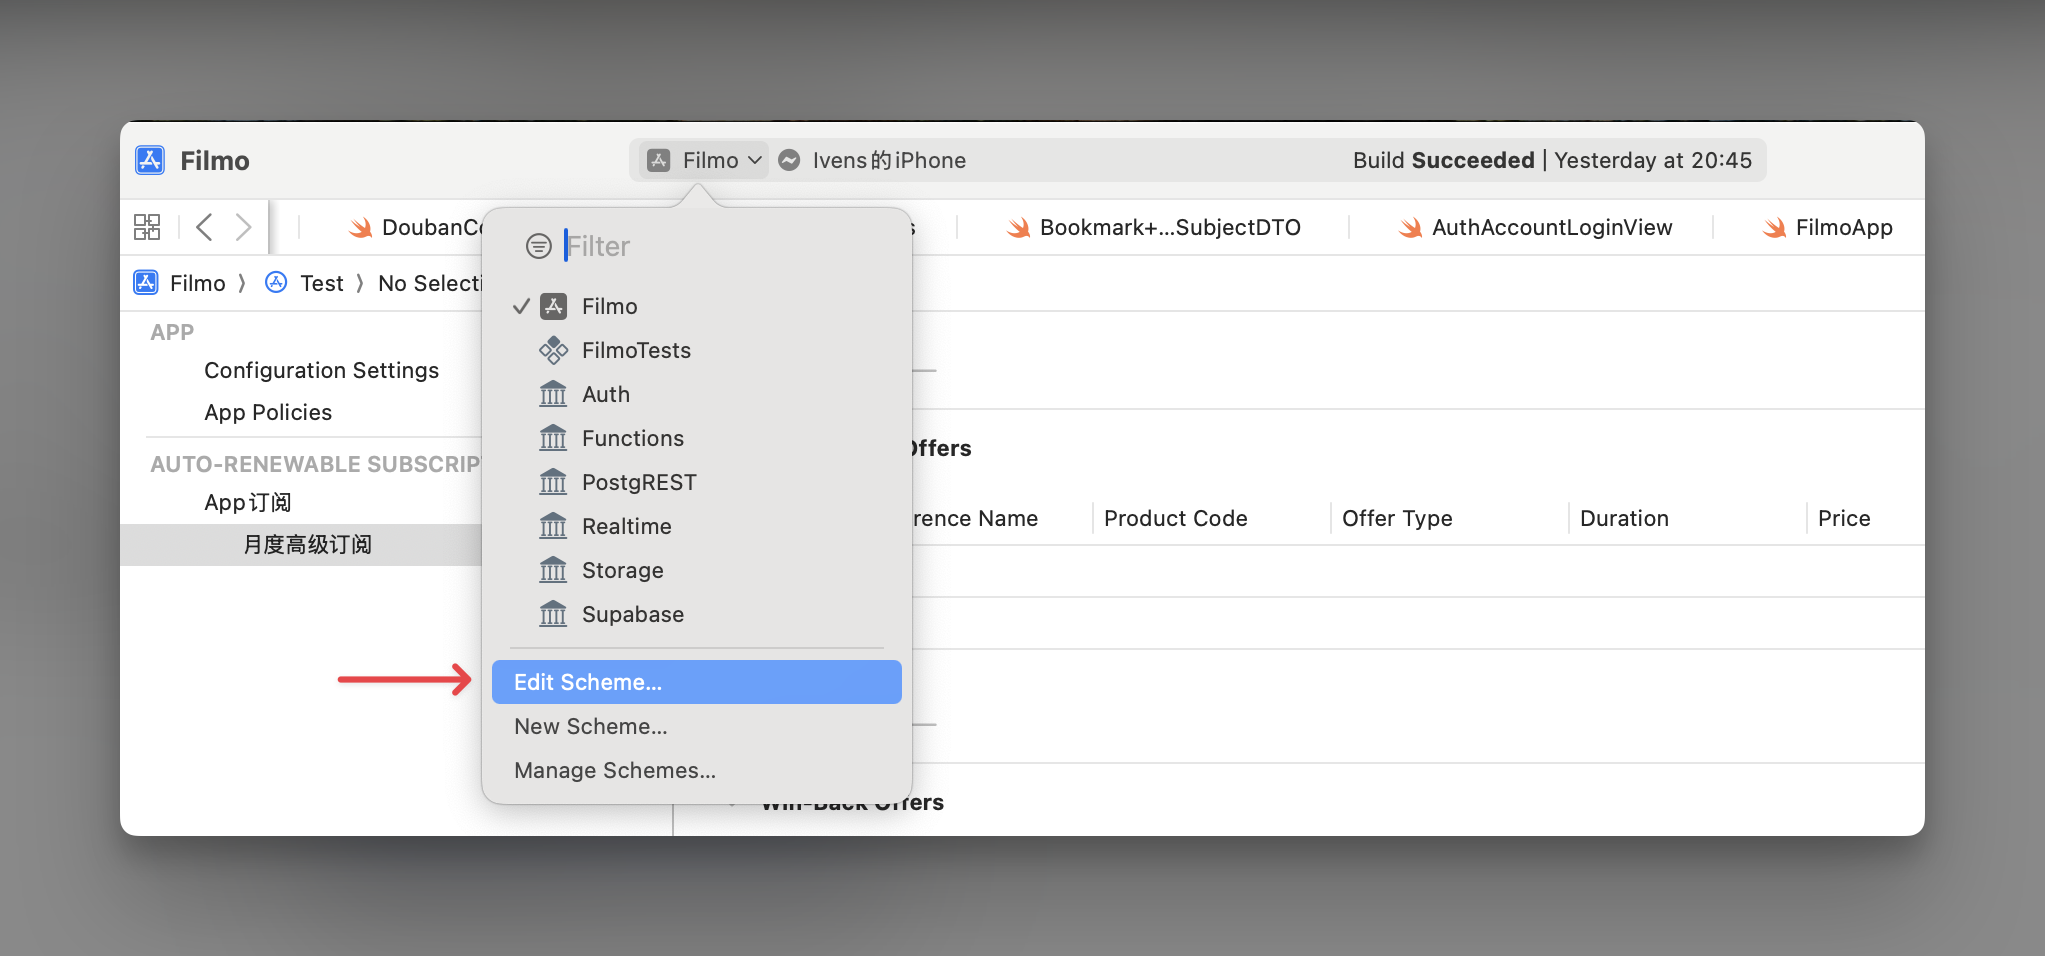Screen dimensions: 2045x956
Task: Select the checked Filmo scheme
Action: point(609,306)
